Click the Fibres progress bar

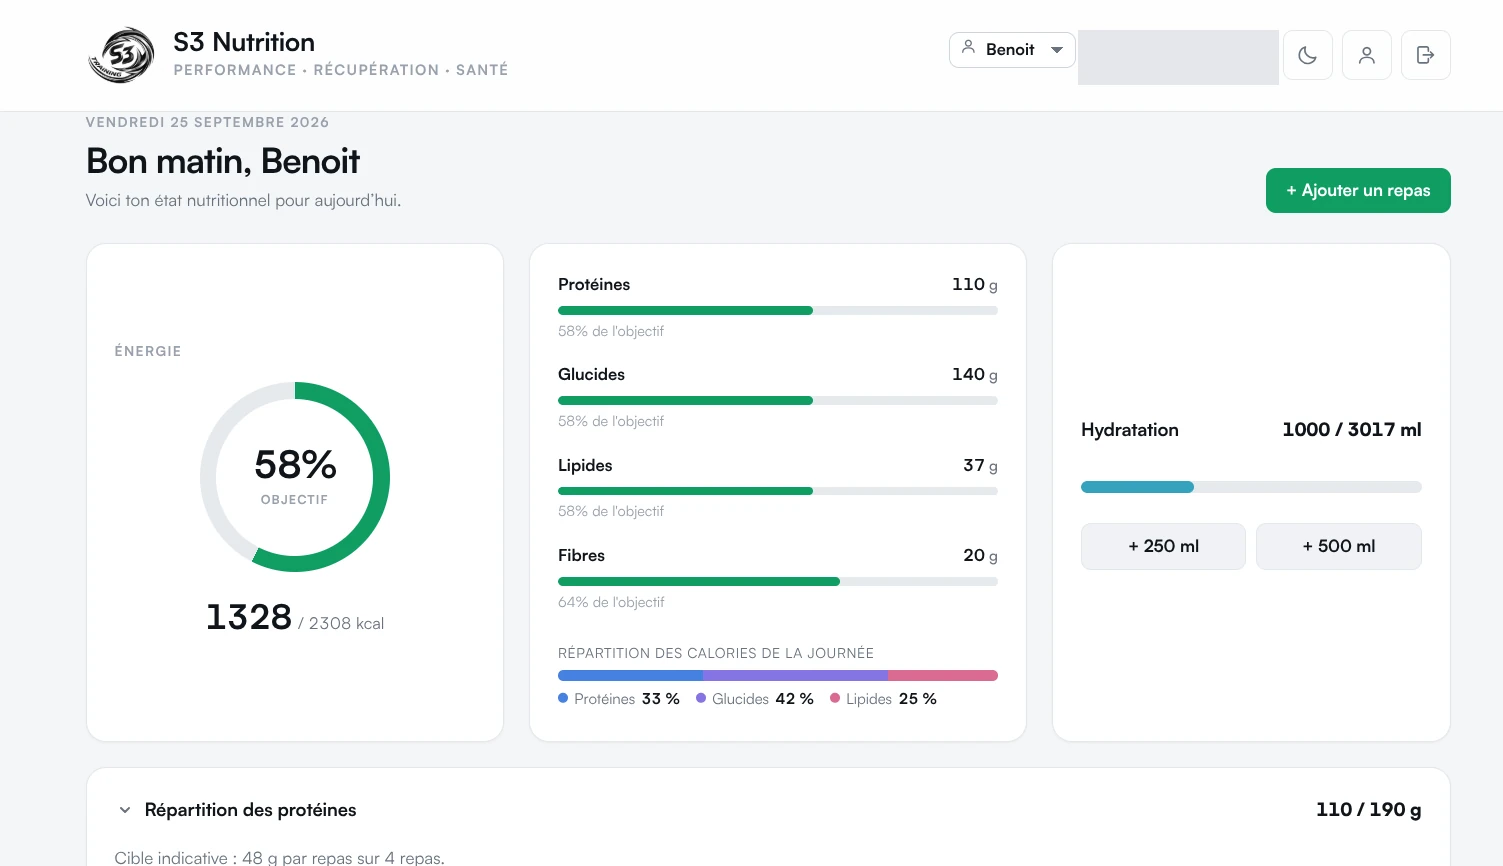click(x=778, y=581)
